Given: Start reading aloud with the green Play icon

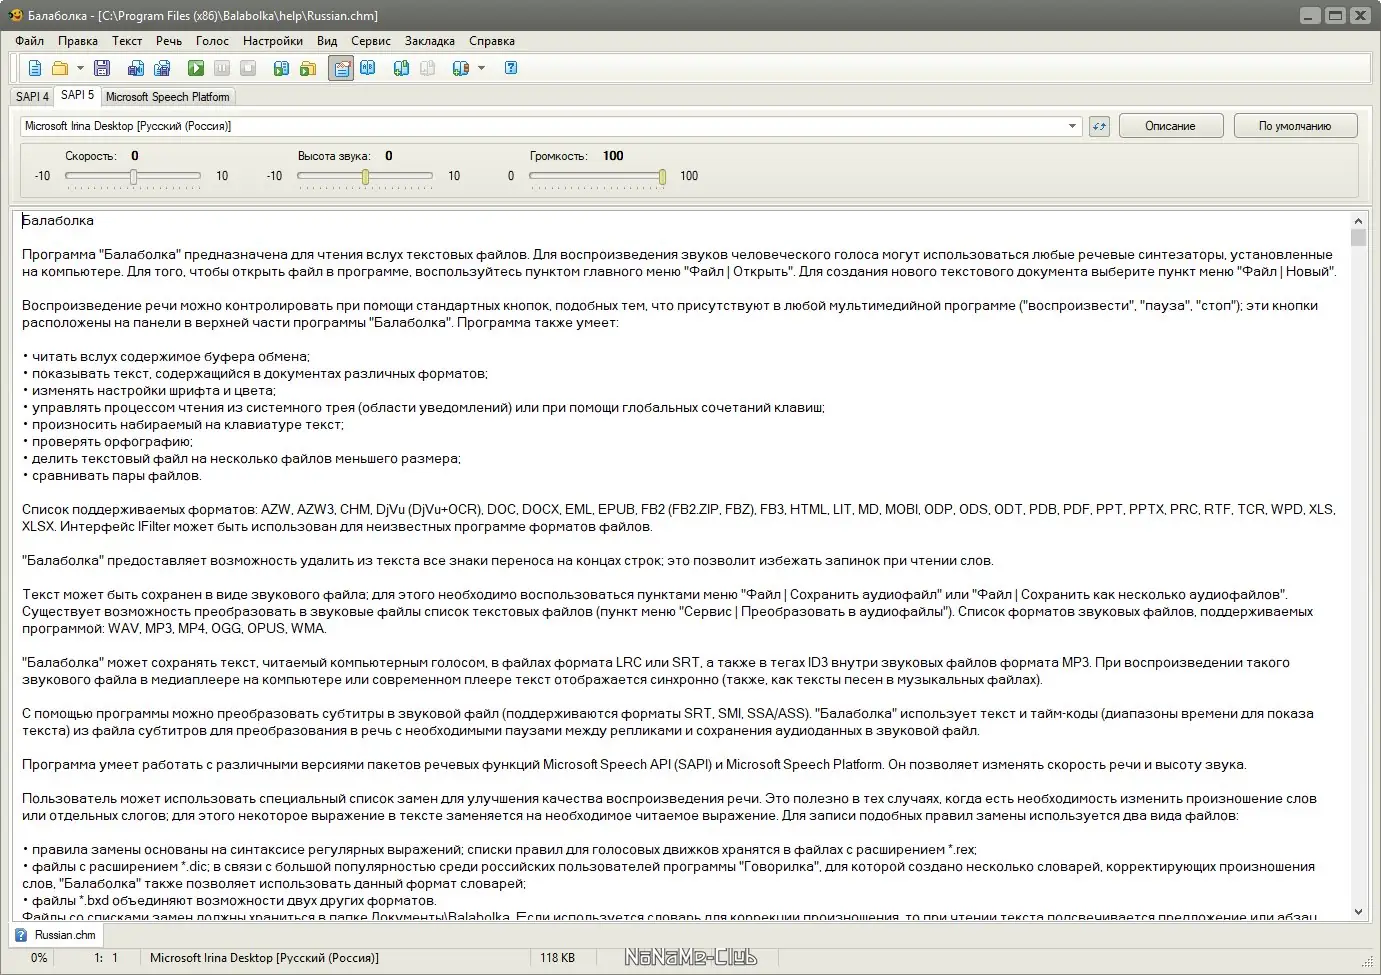Looking at the screenshot, I should 196,68.
